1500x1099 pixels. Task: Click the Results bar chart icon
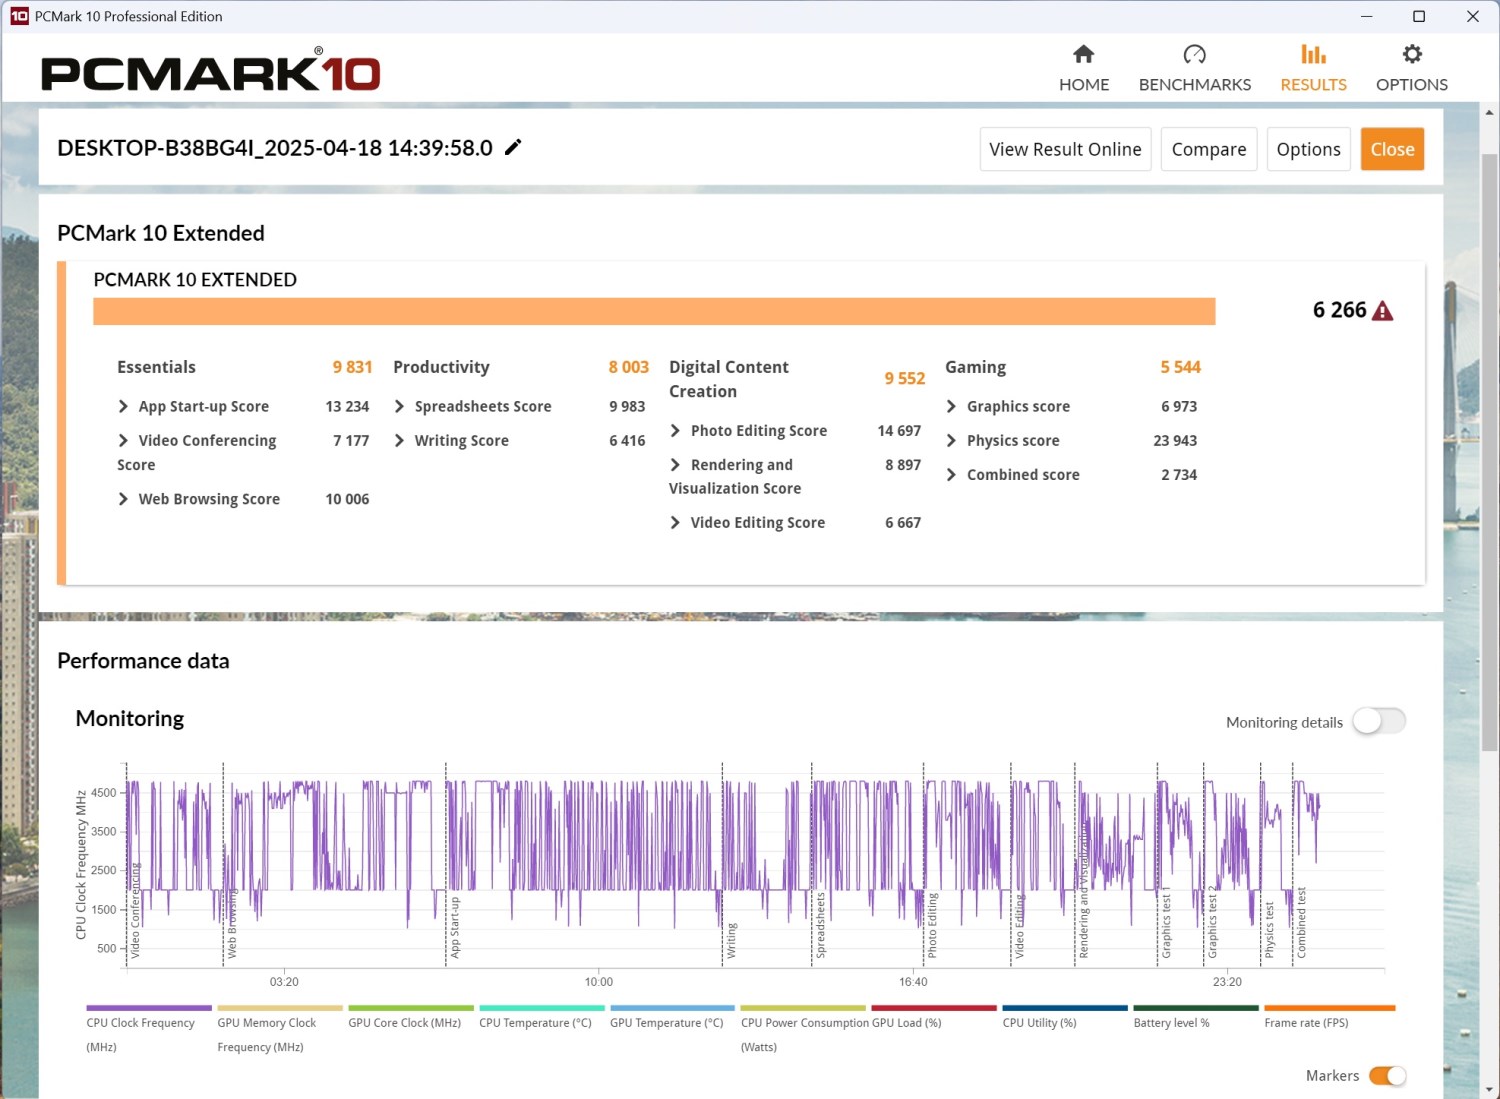click(1313, 55)
